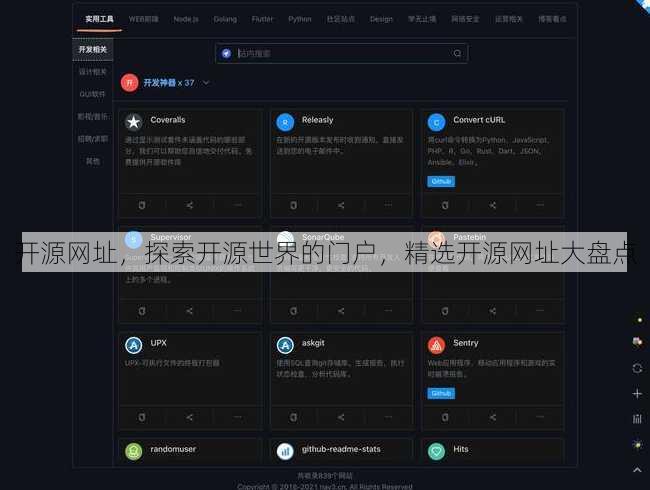Viewport: 650px width, 490px height.
Task: Click the UPX logo icon
Action: [133, 345]
